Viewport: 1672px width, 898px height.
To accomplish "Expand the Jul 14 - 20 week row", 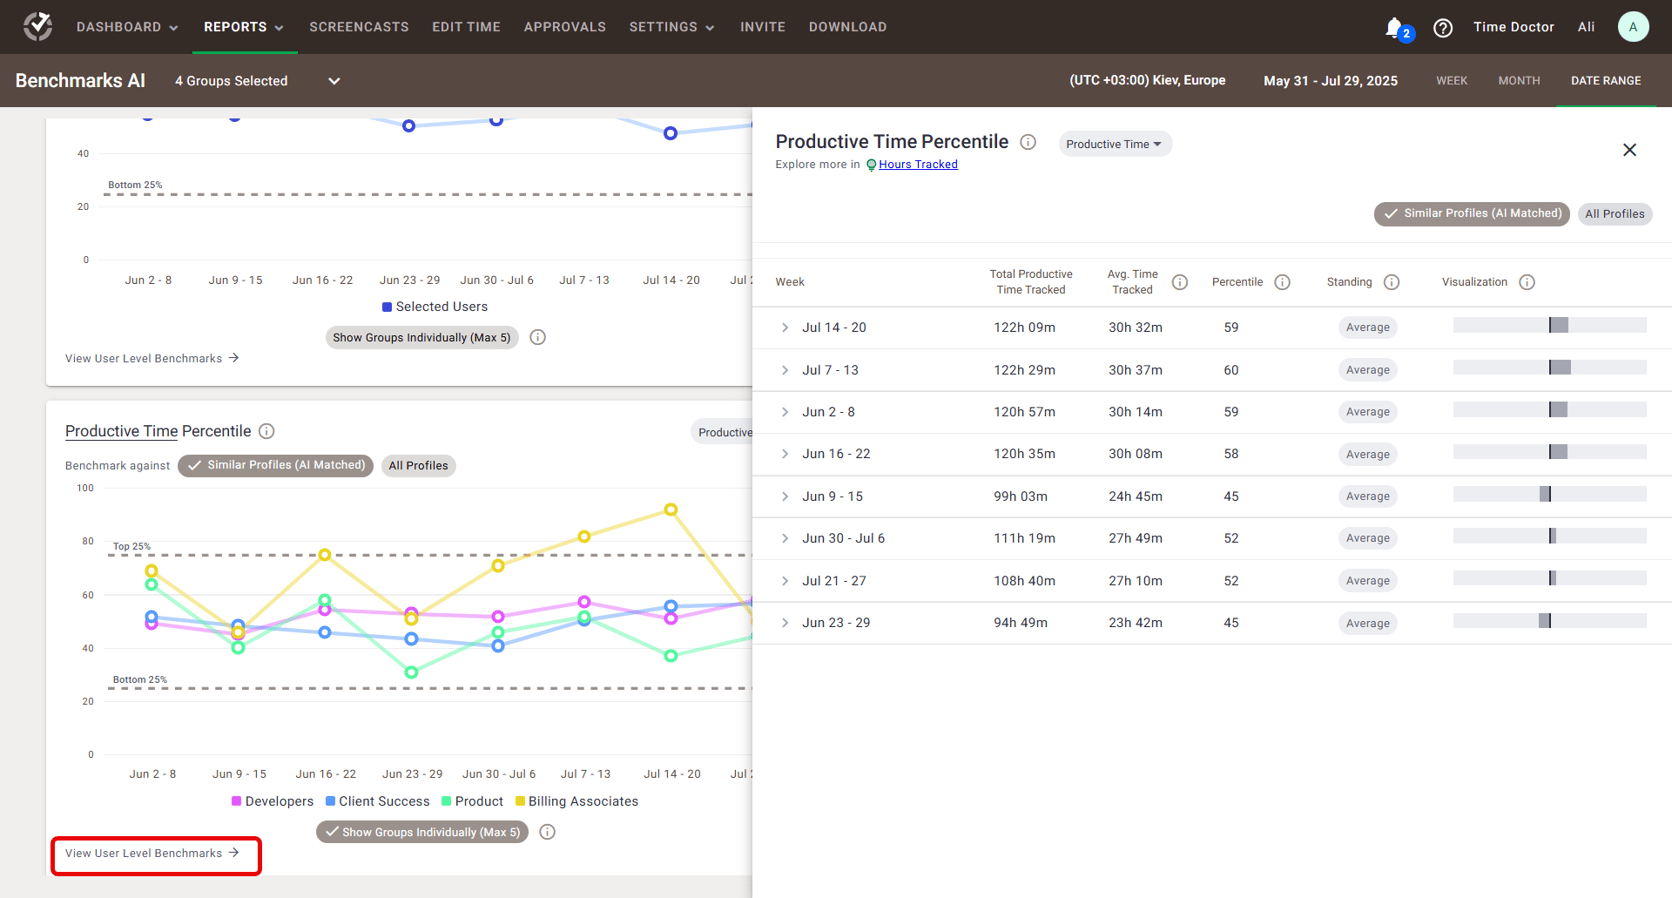I will [x=785, y=328].
